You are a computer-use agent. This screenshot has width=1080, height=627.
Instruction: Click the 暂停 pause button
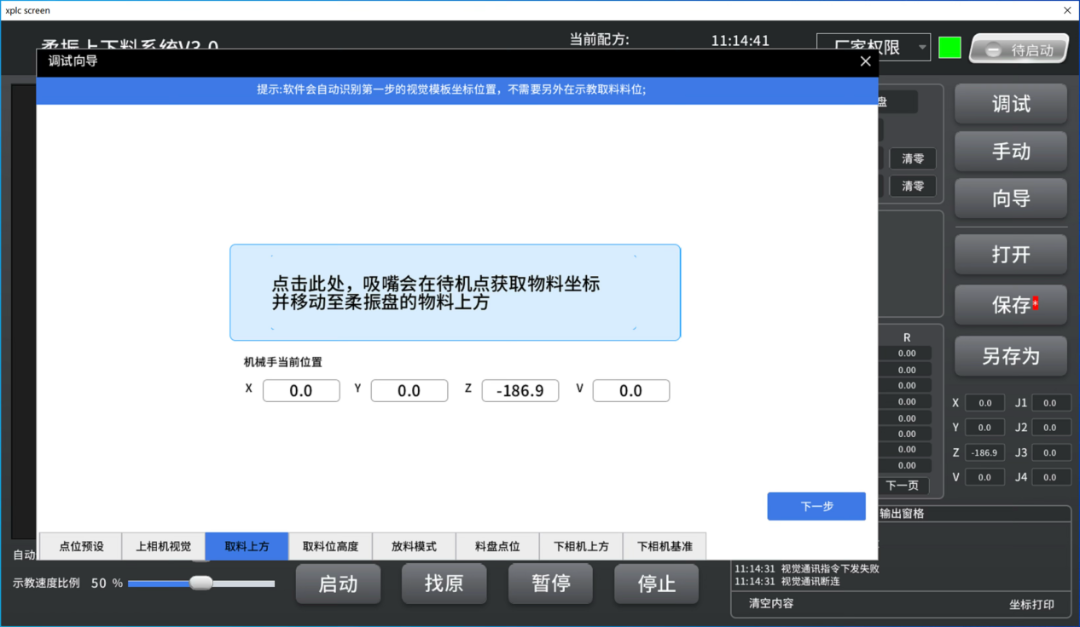550,584
